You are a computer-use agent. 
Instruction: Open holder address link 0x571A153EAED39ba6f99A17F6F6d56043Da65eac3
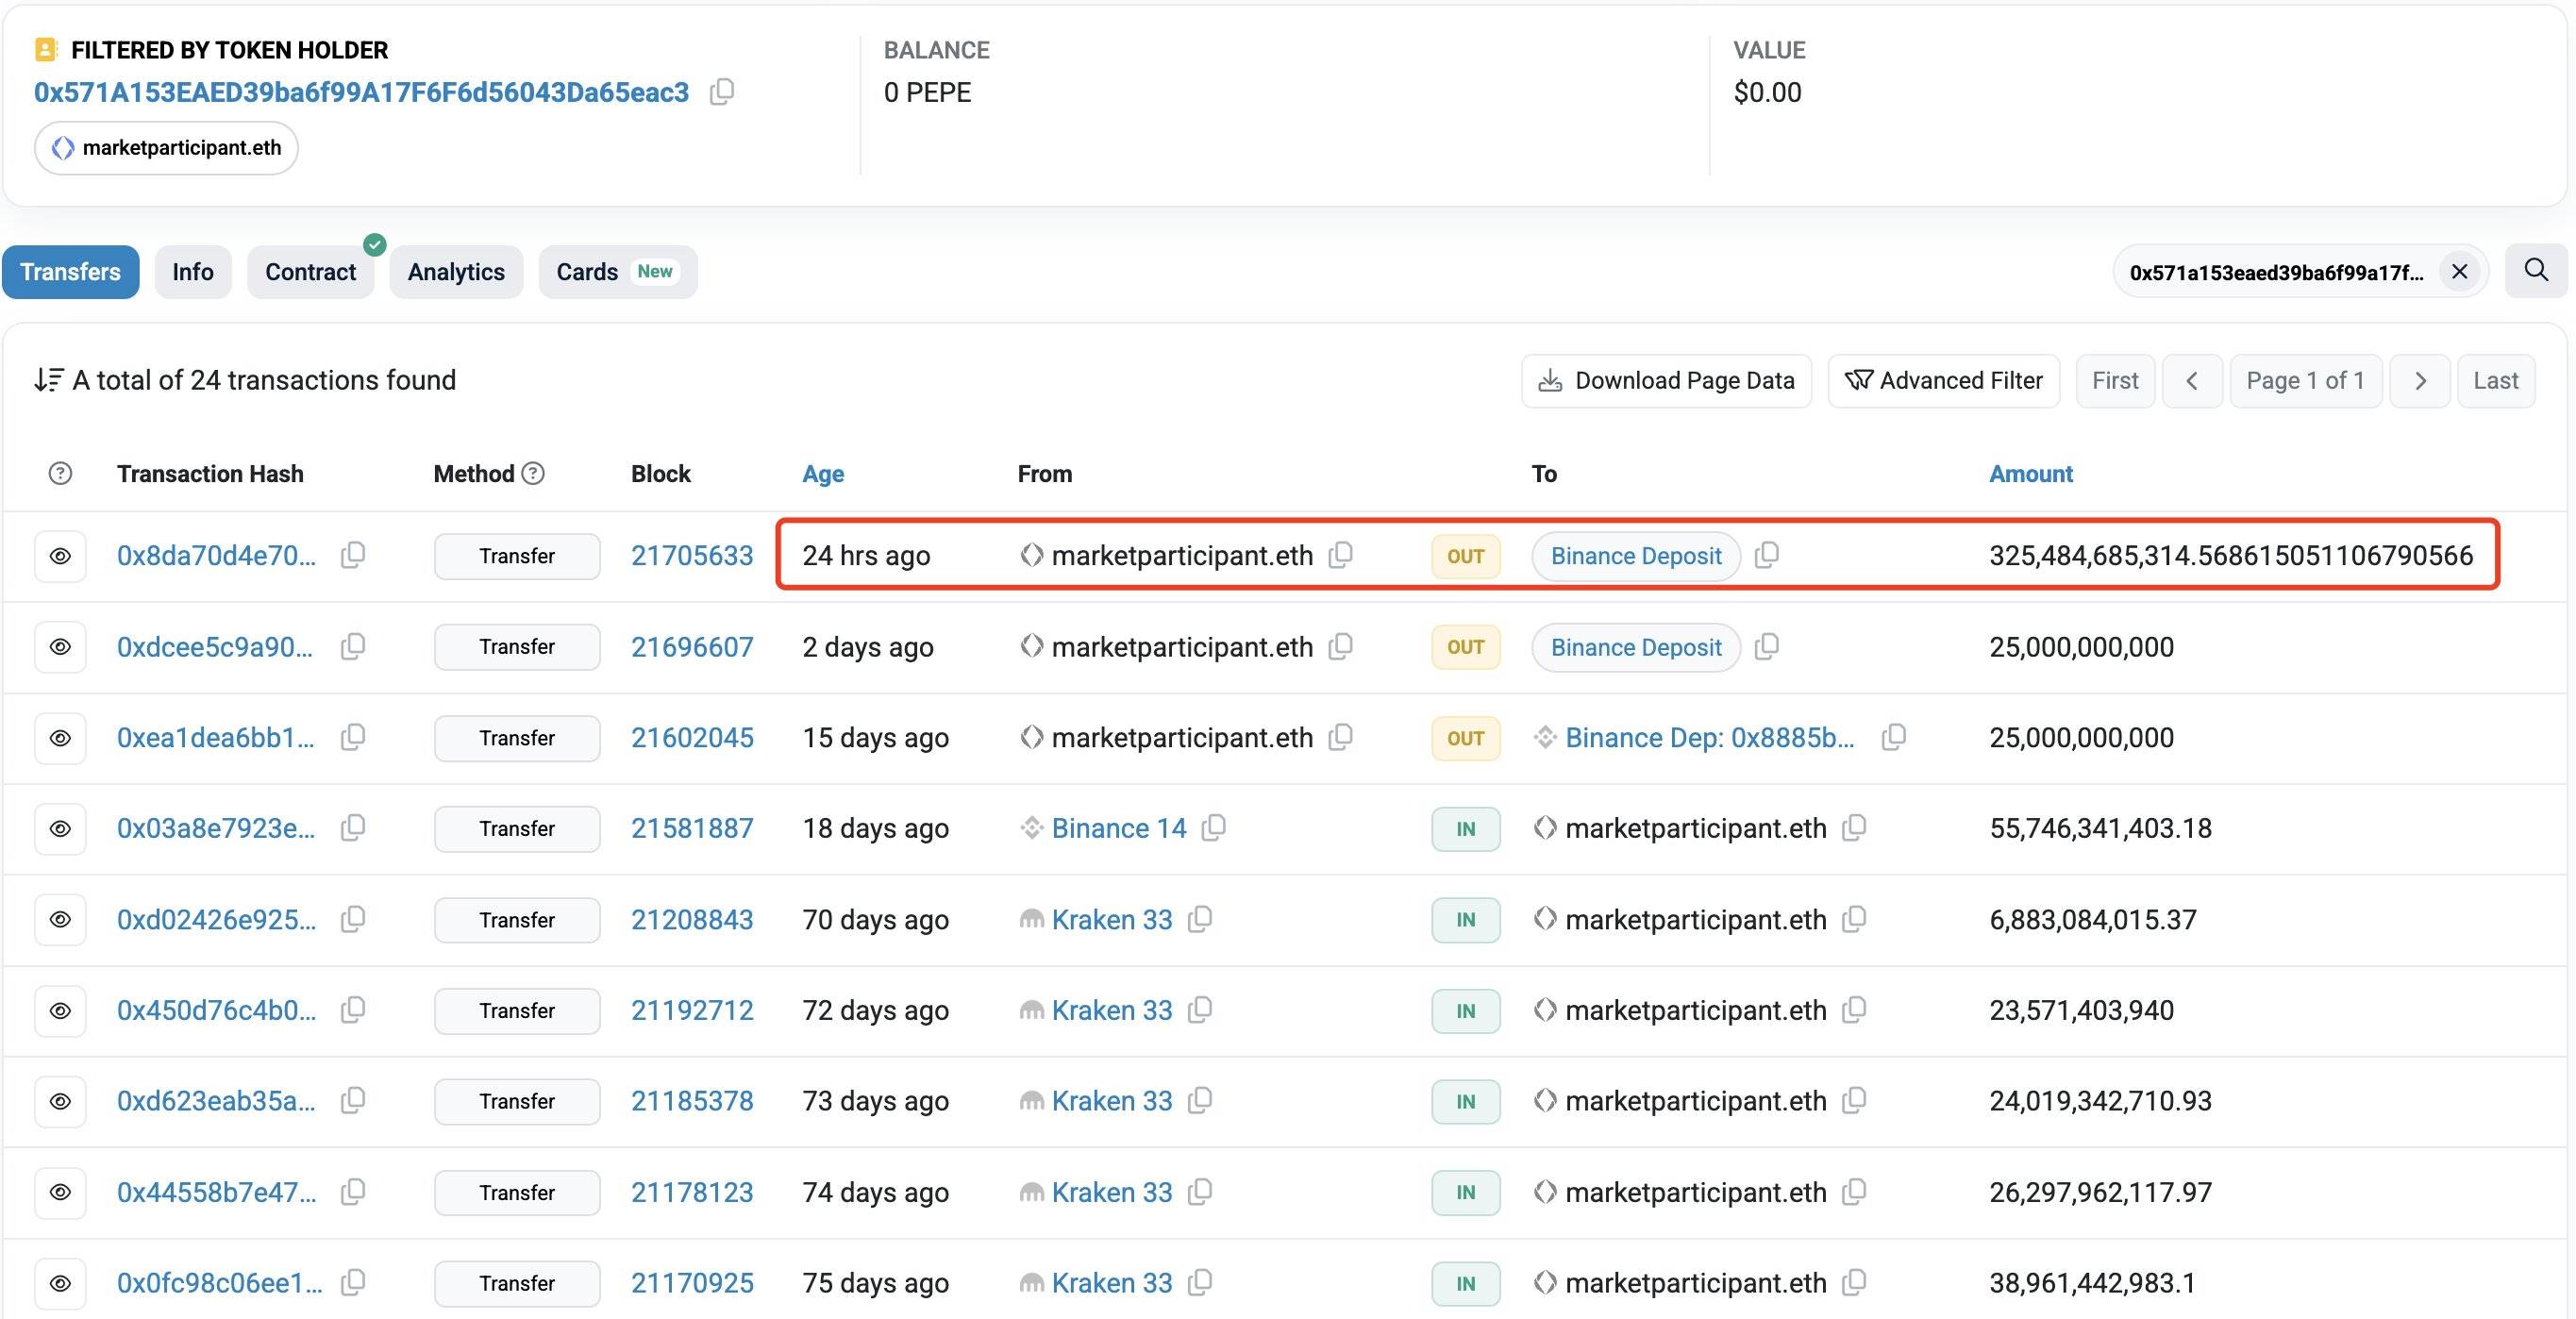click(361, 92)
